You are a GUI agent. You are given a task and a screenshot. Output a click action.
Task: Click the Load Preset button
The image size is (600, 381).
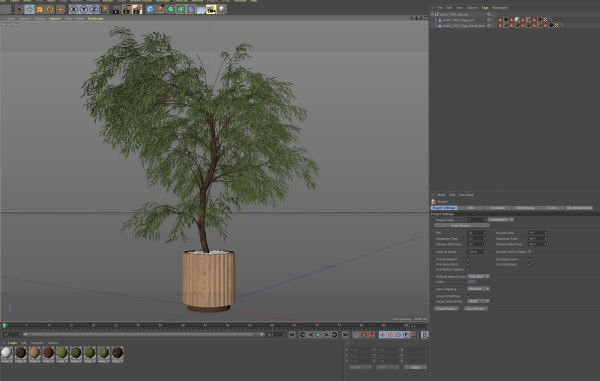click(446, 308)
